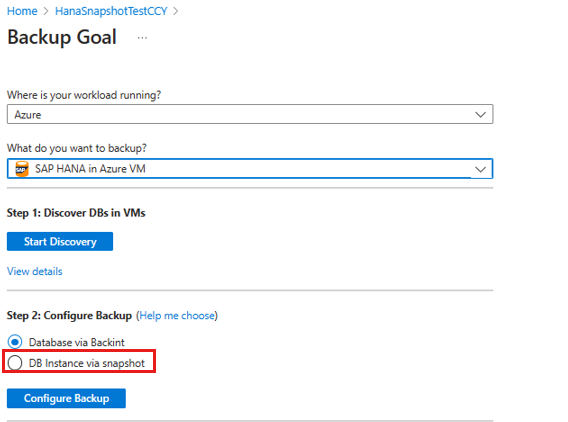Click the Start Discovery button

pyautogui.click(x=60, y=241)
